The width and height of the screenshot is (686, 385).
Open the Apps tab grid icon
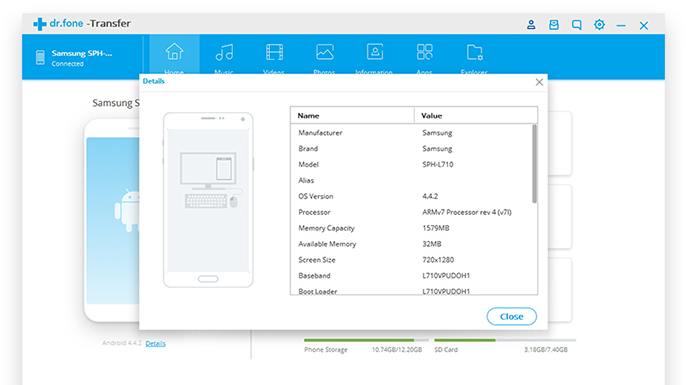pos(424,52)
